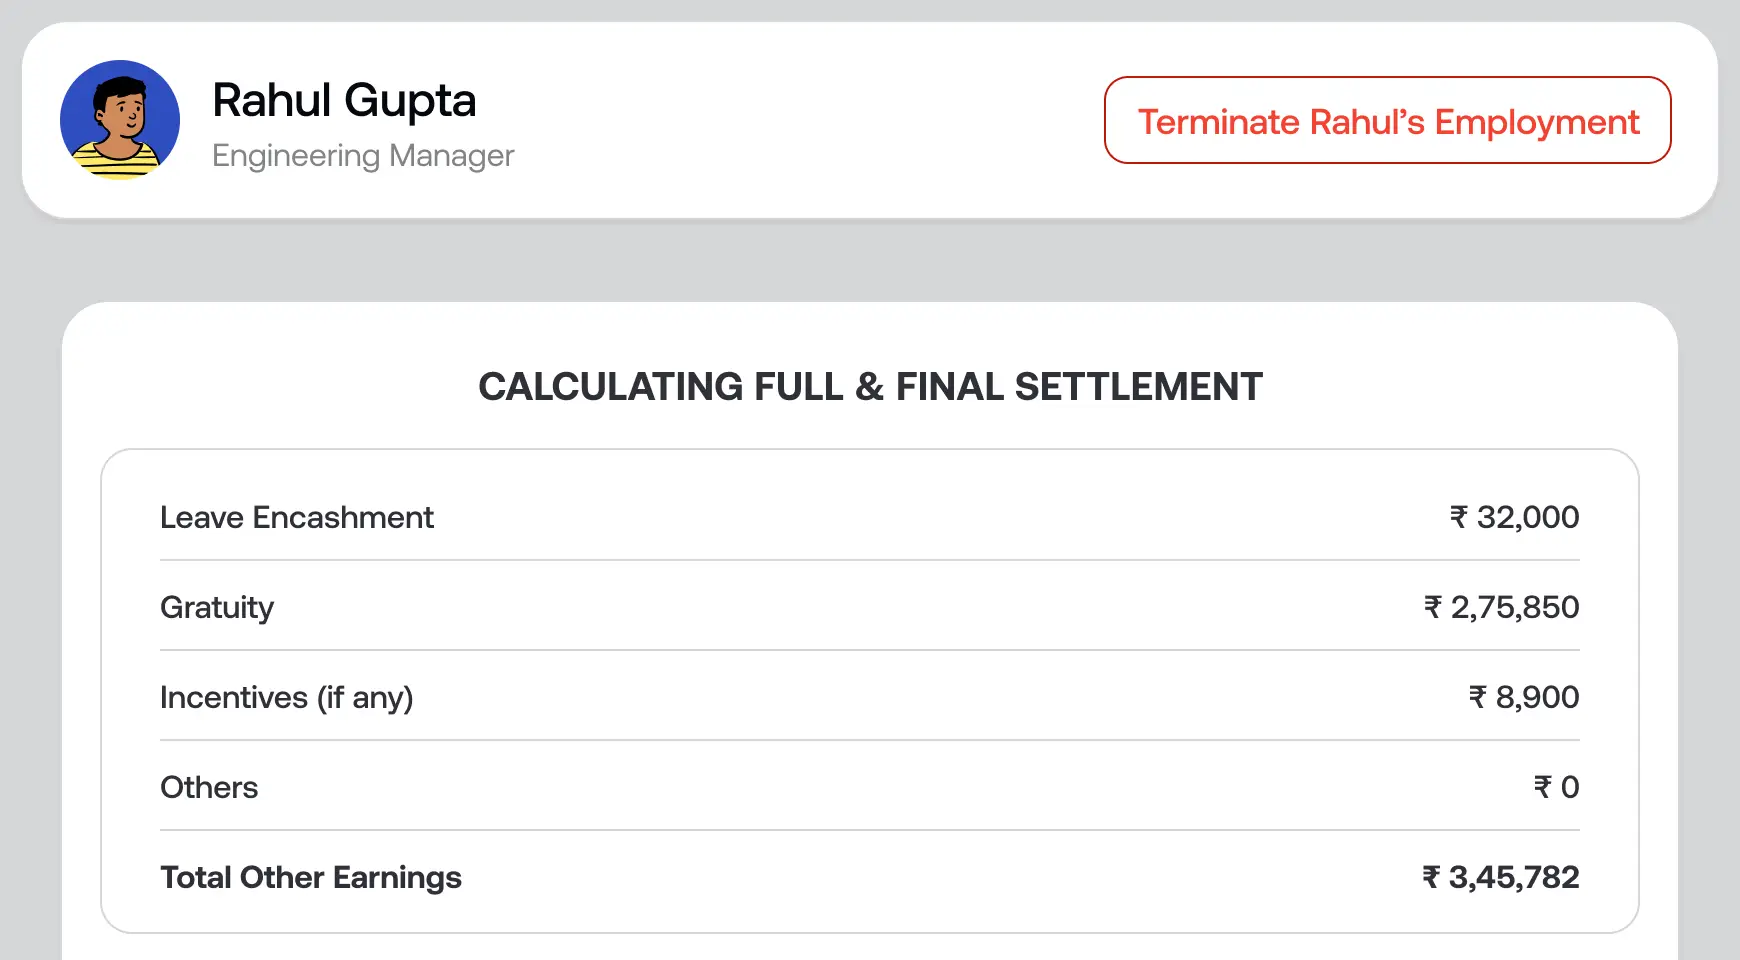This screenshot has width=1740, height=960.
Task: Select the Gratuity row label
Action: pos(217,608)
